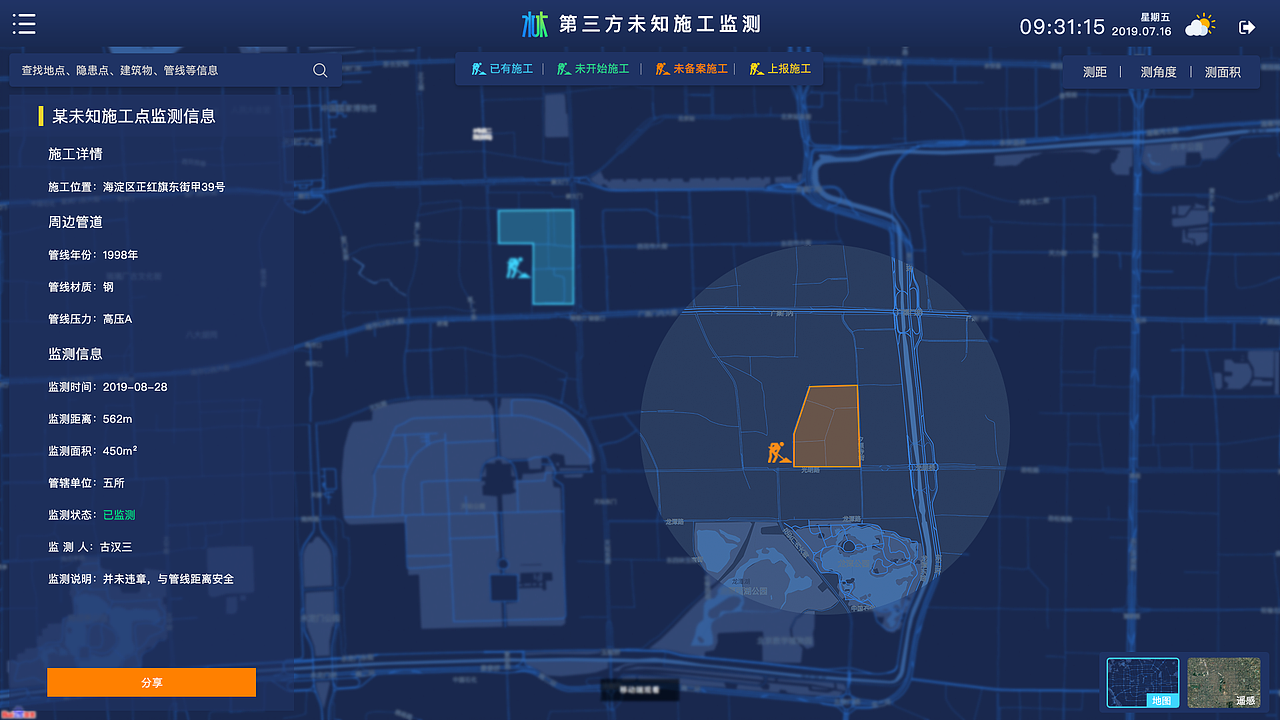Click the 星期五 weekday label
Screen dimensions: 1280x720
[x=1155, y=17]
